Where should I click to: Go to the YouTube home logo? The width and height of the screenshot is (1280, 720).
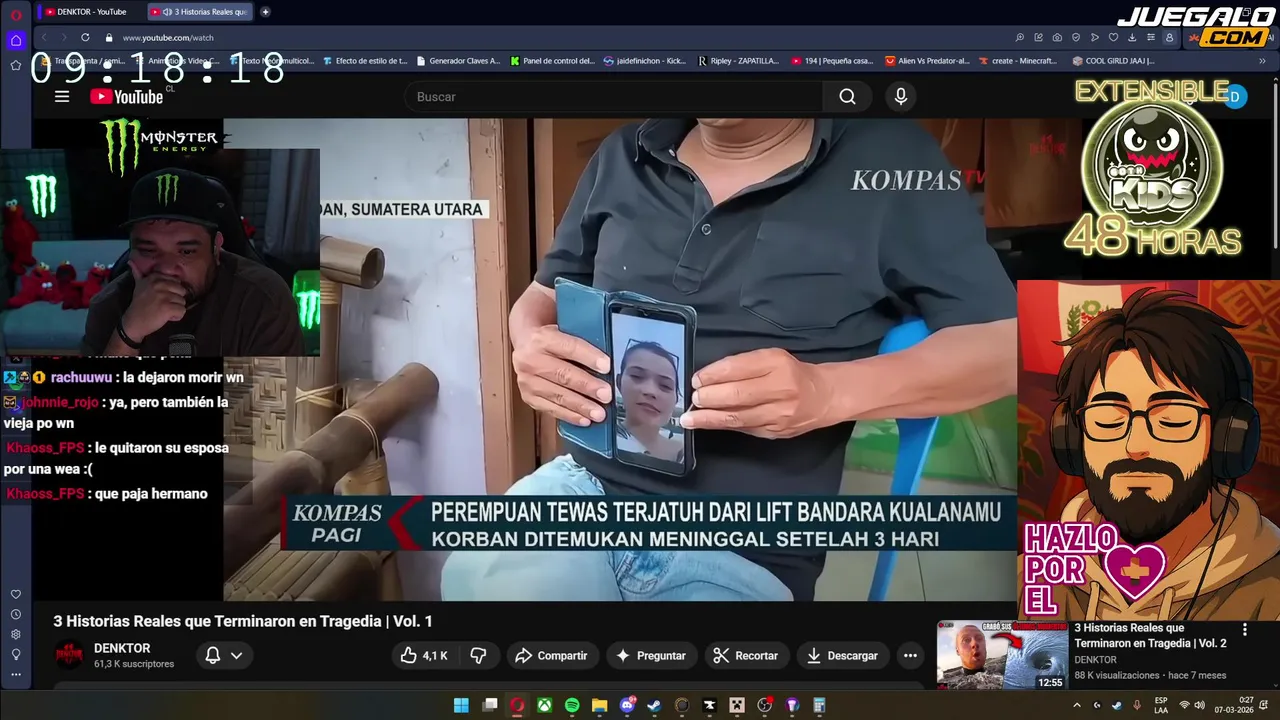tap(126, 96)
